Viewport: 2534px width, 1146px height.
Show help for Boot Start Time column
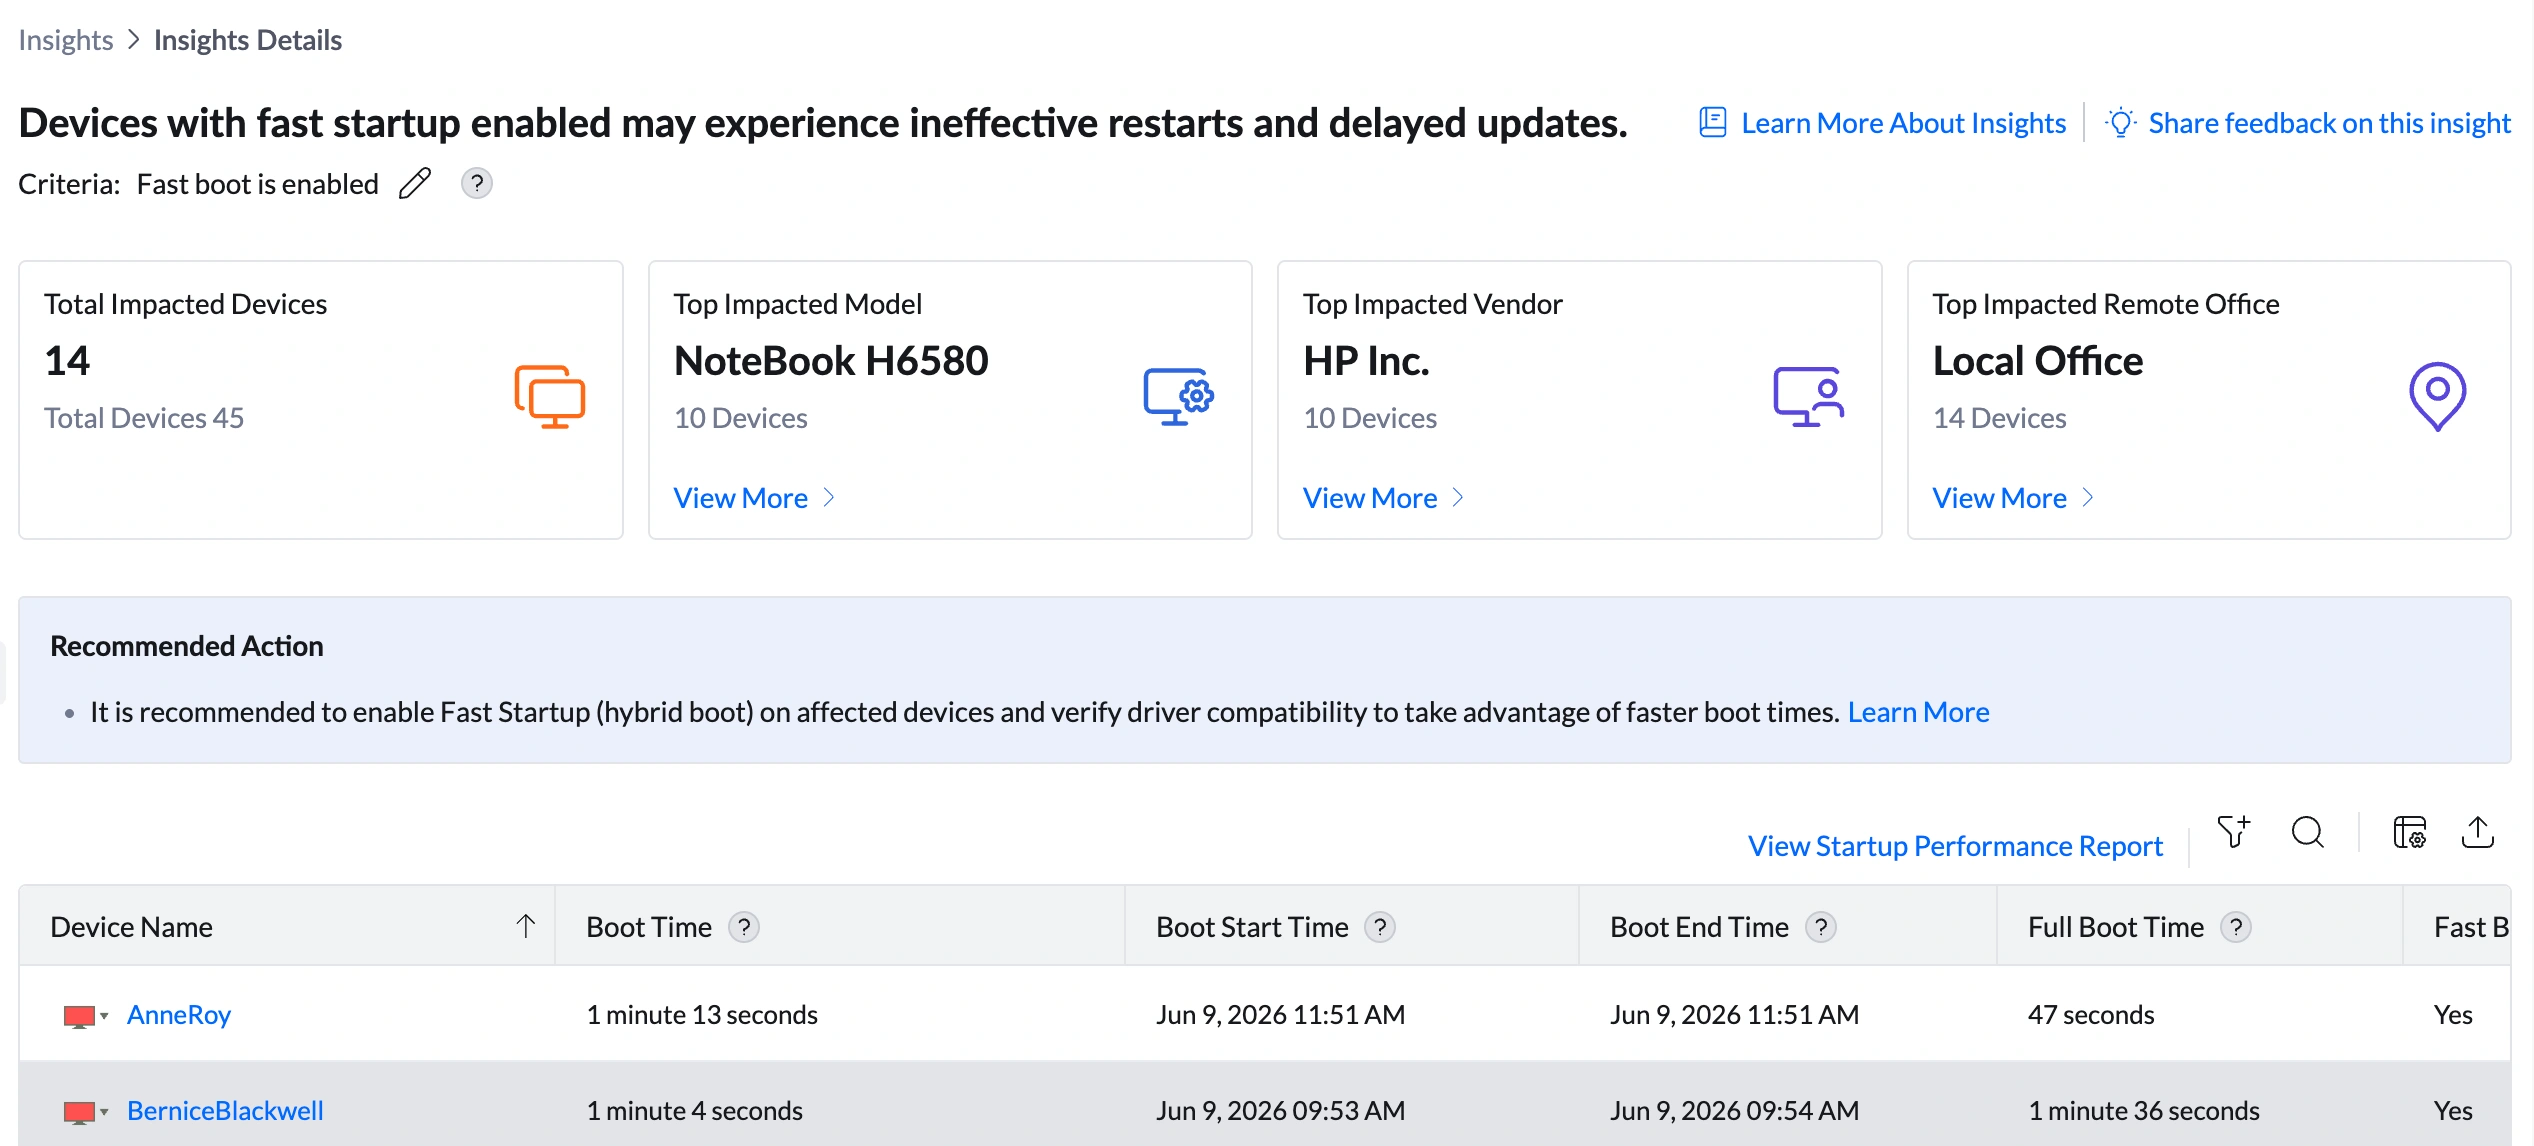click(1380, 927)
